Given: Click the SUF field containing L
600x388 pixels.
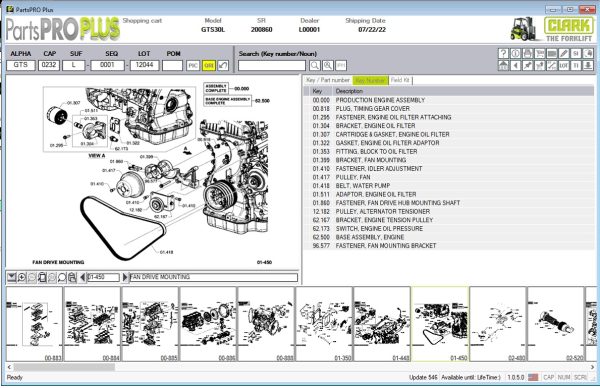Looking at the screenshot, I should pyautogui.click(x=73, y=65).
